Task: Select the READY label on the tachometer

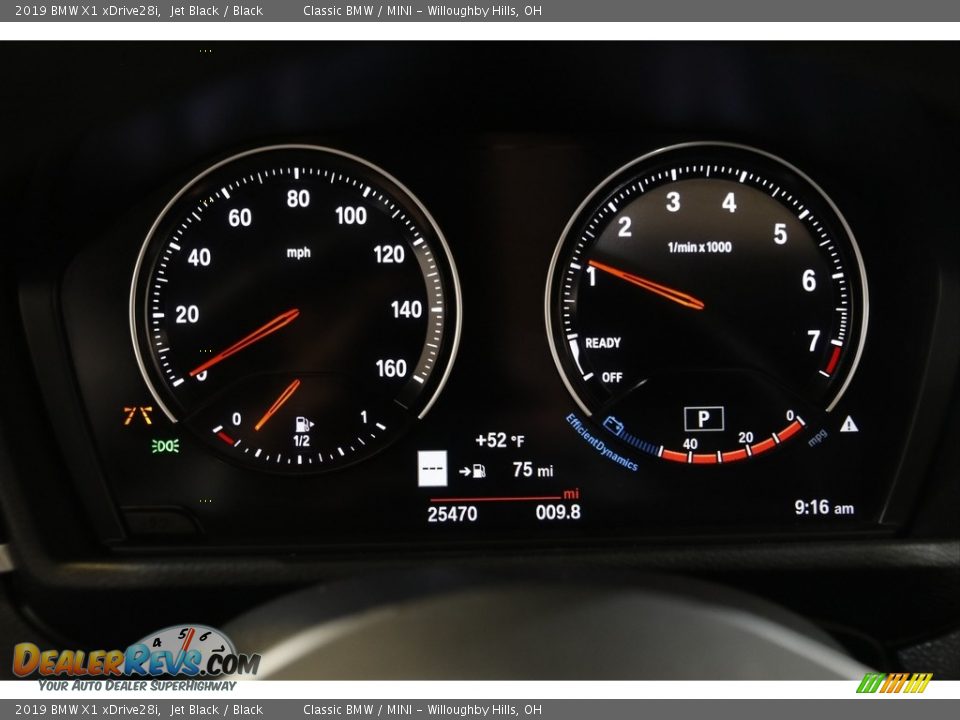Action: pos(602,343)
